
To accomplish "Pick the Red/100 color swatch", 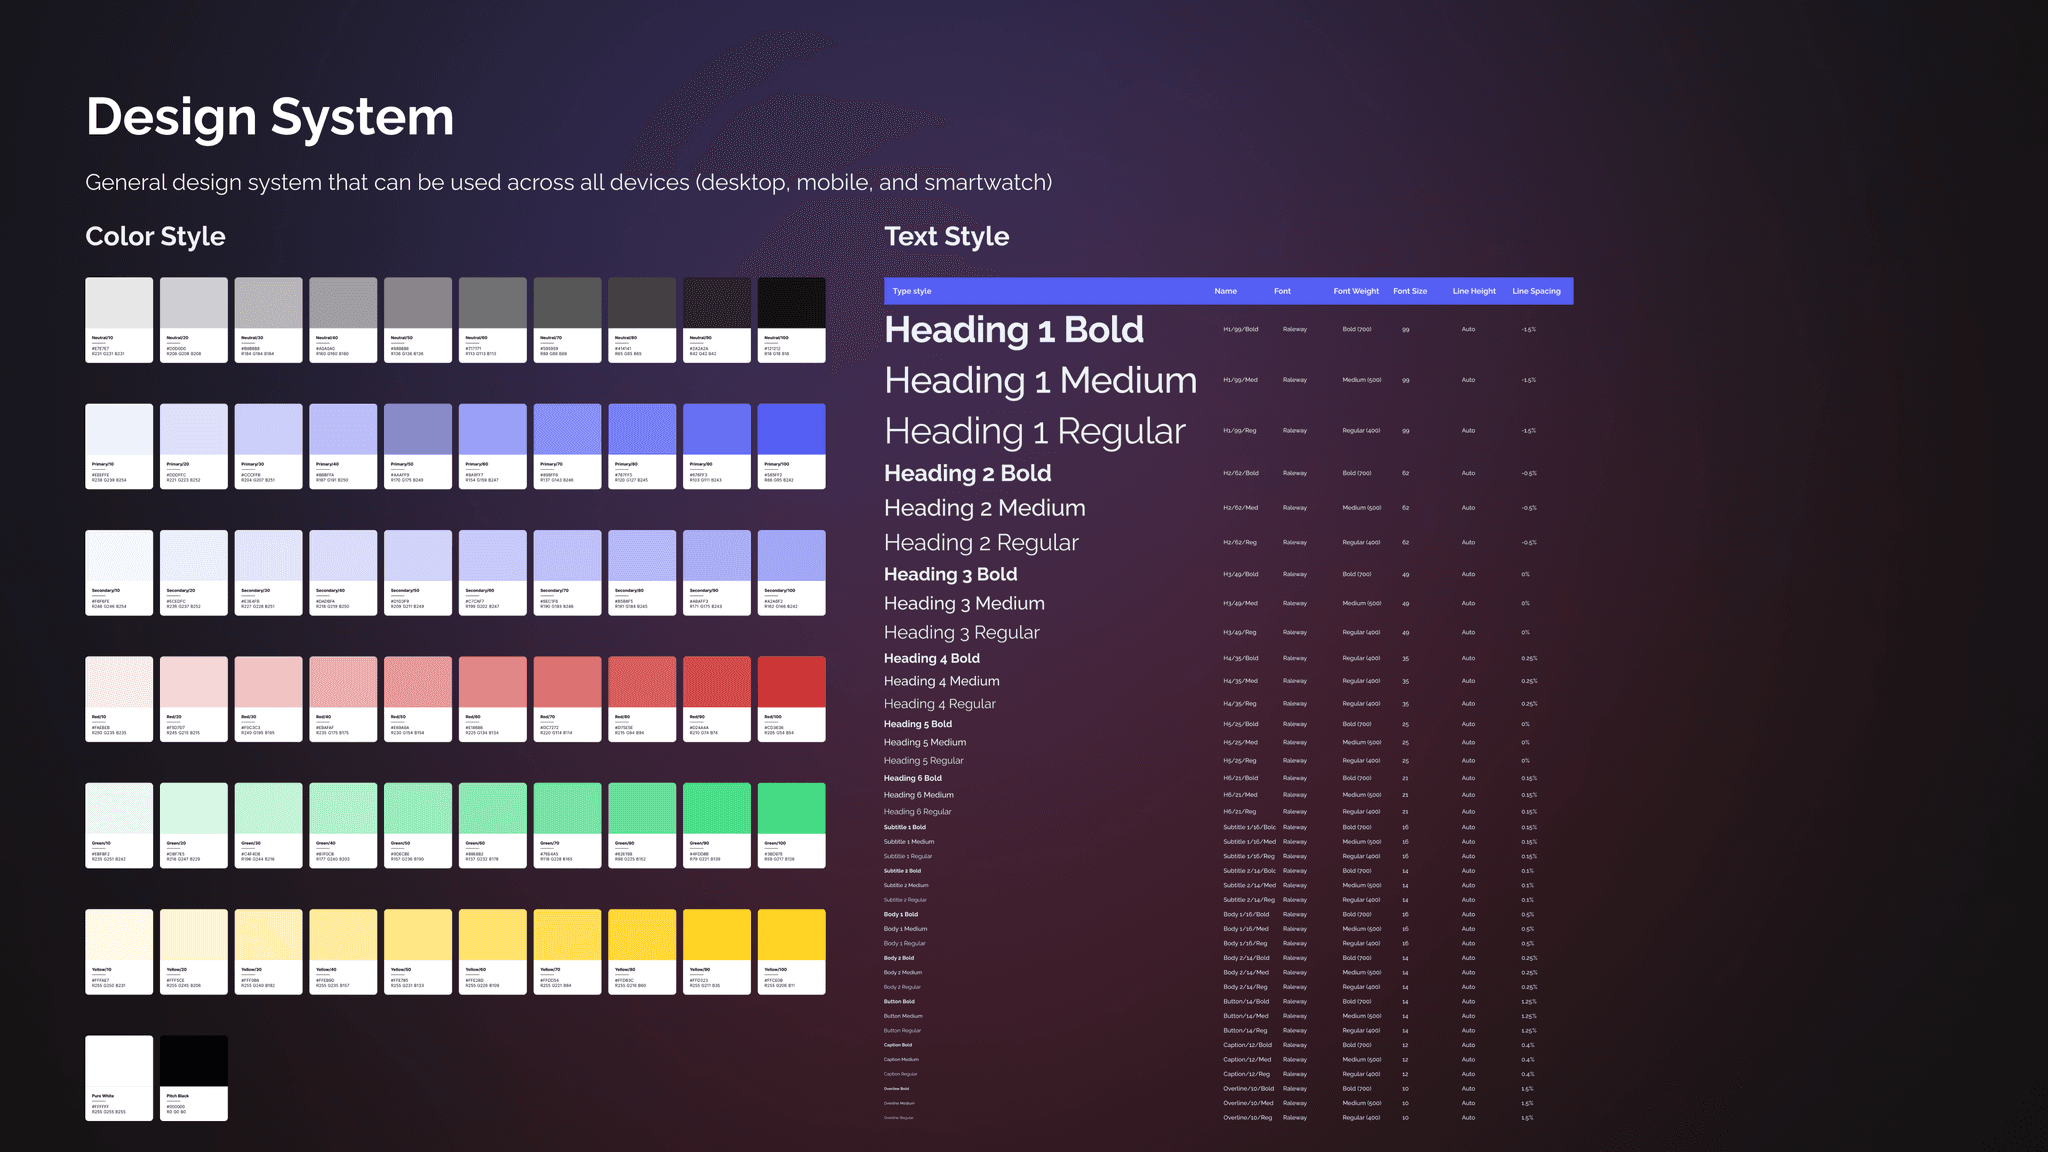I will [791, 699].
